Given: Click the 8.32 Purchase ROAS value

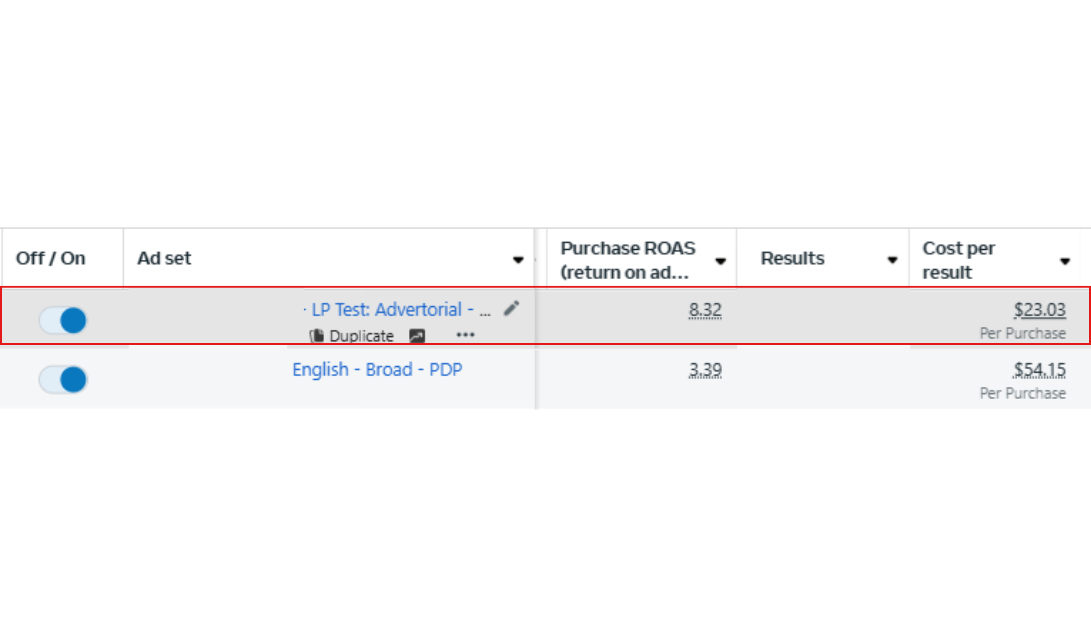Looking at the screenshot, I should [705, 310].
